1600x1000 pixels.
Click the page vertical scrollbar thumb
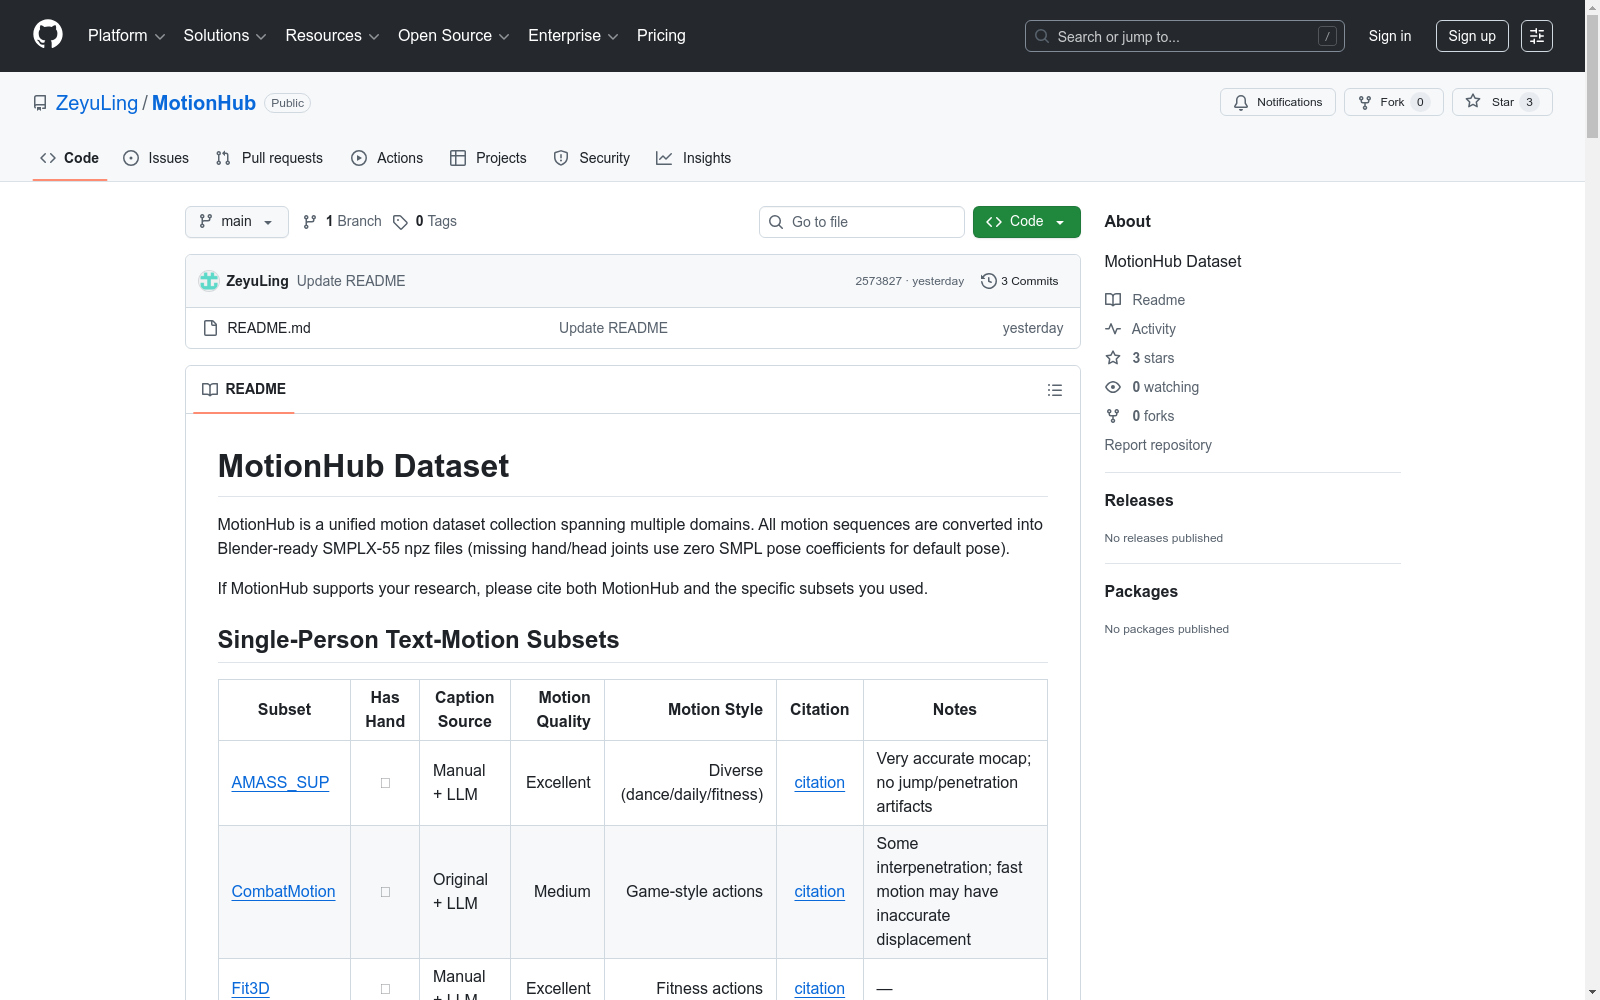click(1592, 75)
